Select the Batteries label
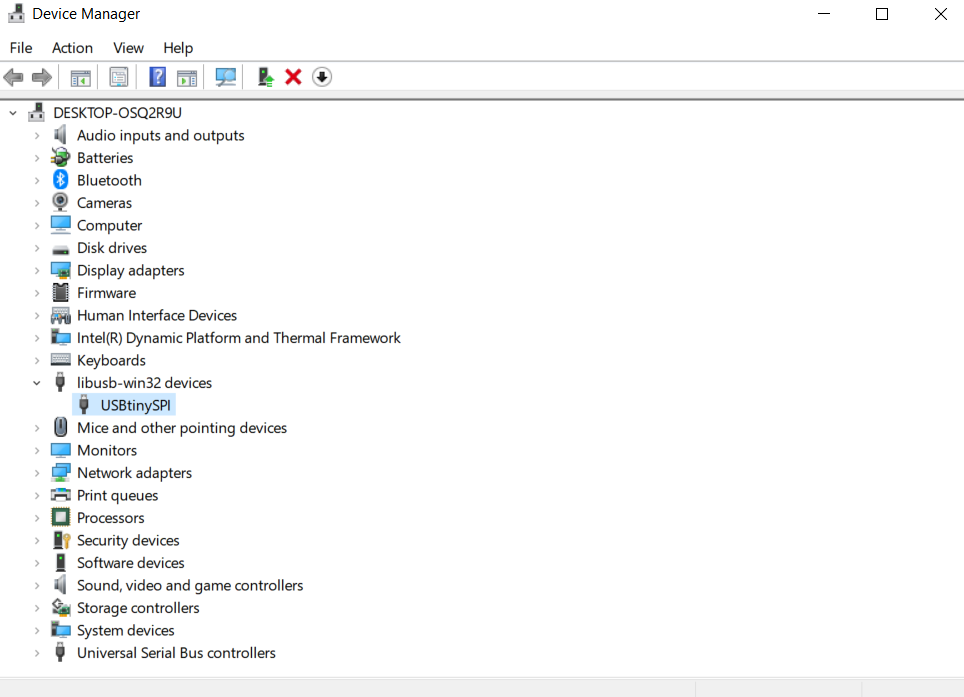The image size is (964, 697). pos(105,158)
